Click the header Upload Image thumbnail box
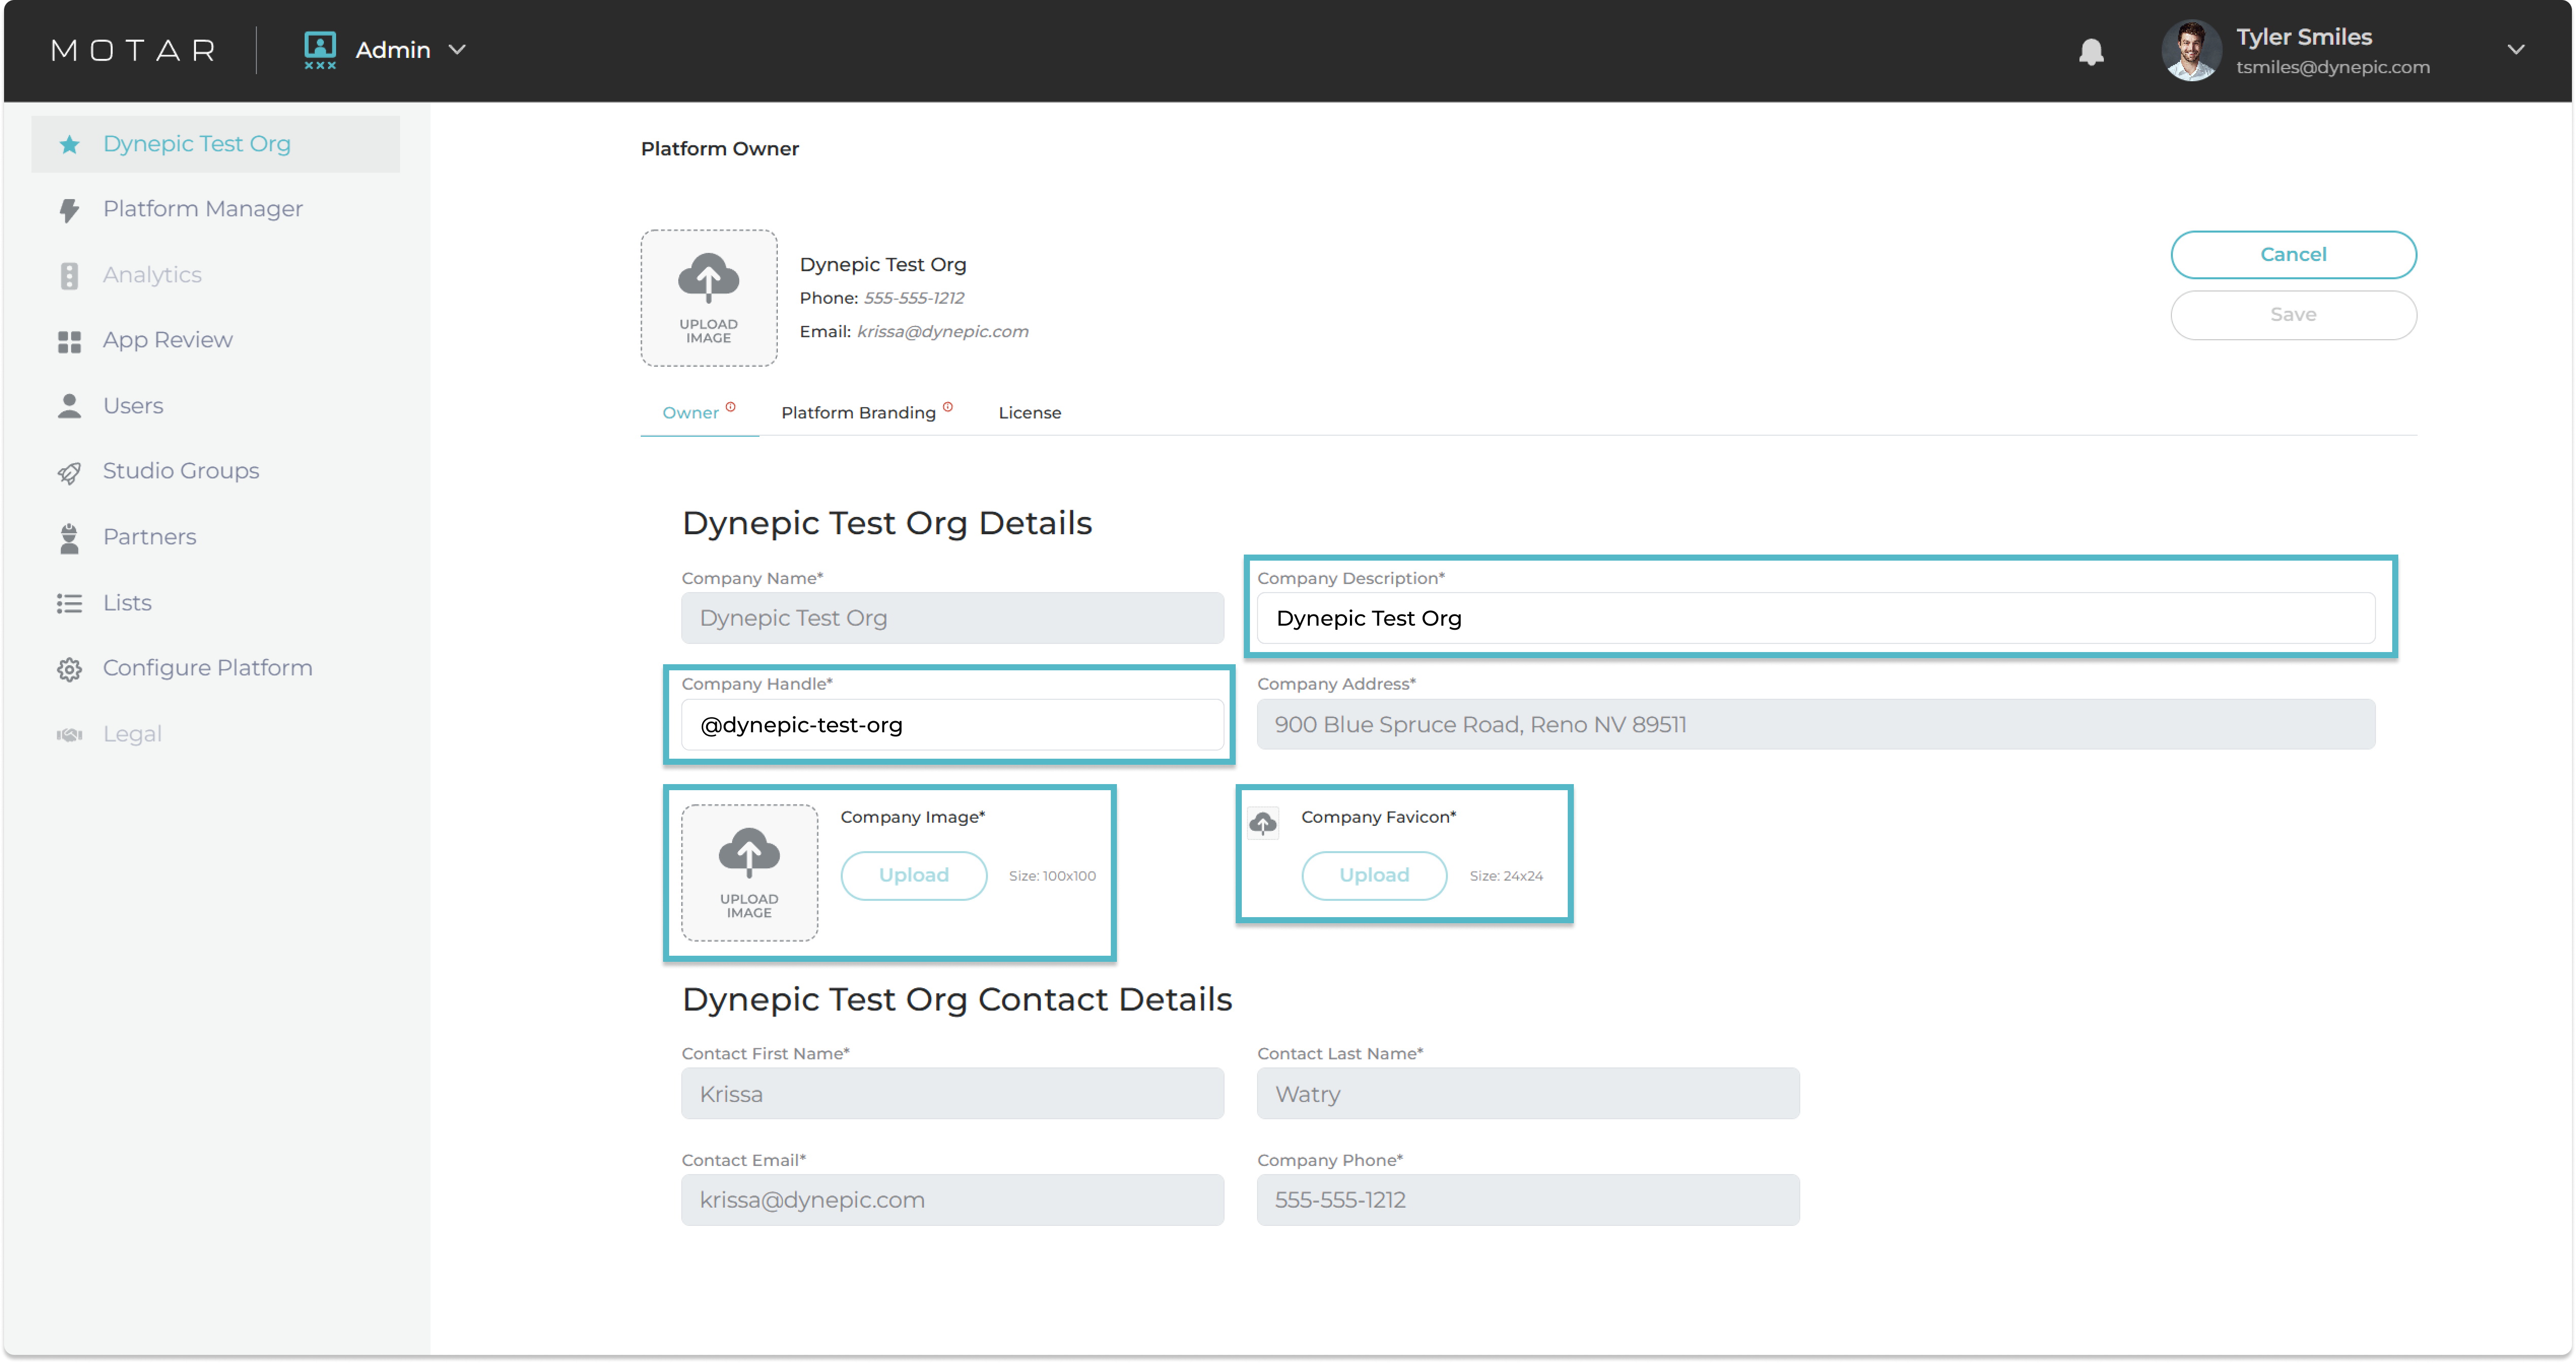Image resolution: width=2576 pixels, height=1363 pixels. pyautogui.click(x=708, y=298)
